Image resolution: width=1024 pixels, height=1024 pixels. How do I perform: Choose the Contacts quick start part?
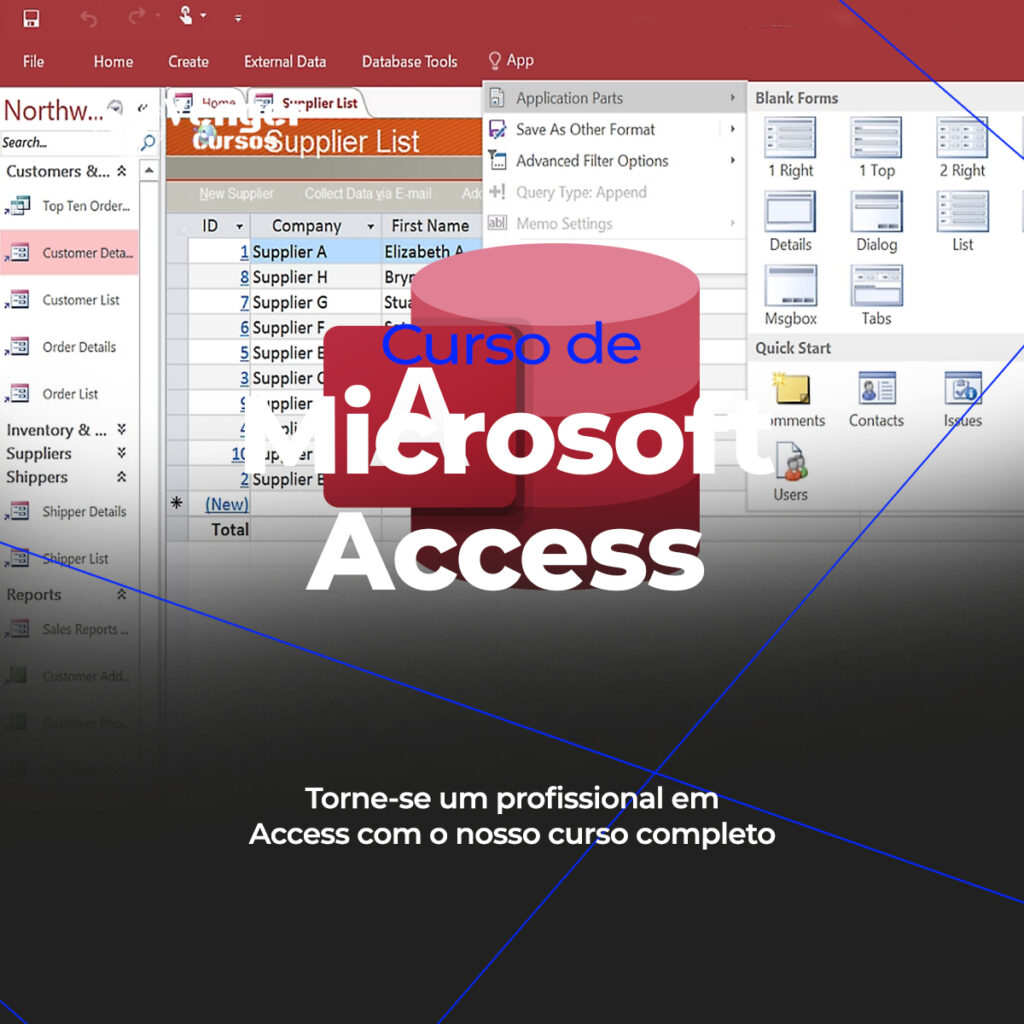(x=876, y=400)
